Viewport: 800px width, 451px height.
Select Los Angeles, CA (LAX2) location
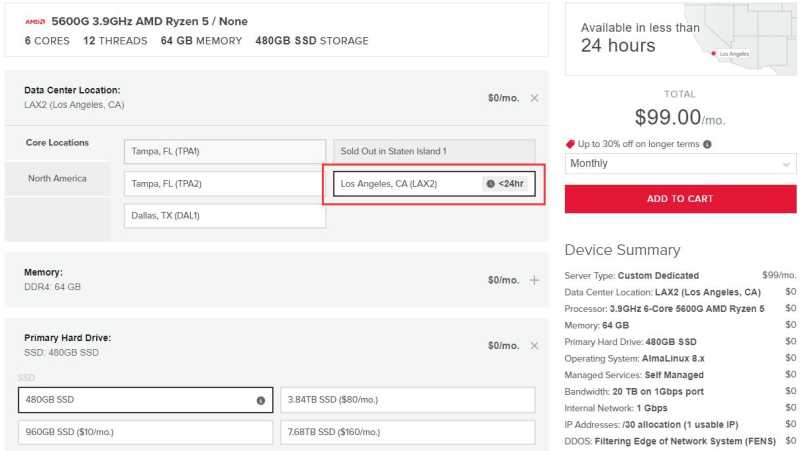[x=434, y=184]
